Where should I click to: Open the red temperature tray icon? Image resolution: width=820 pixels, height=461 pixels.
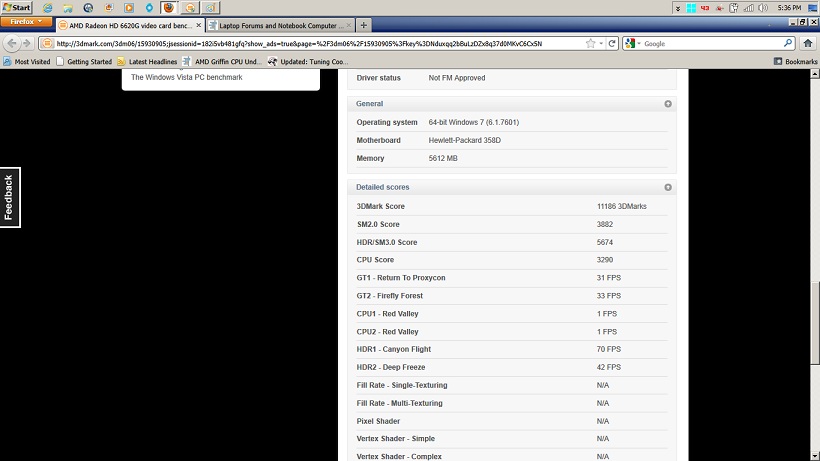pos(705,8)
